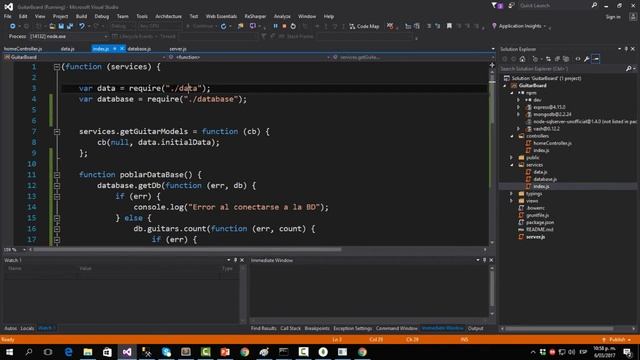
Task: Click the Application Insights toolbar button
Action: 518,26
